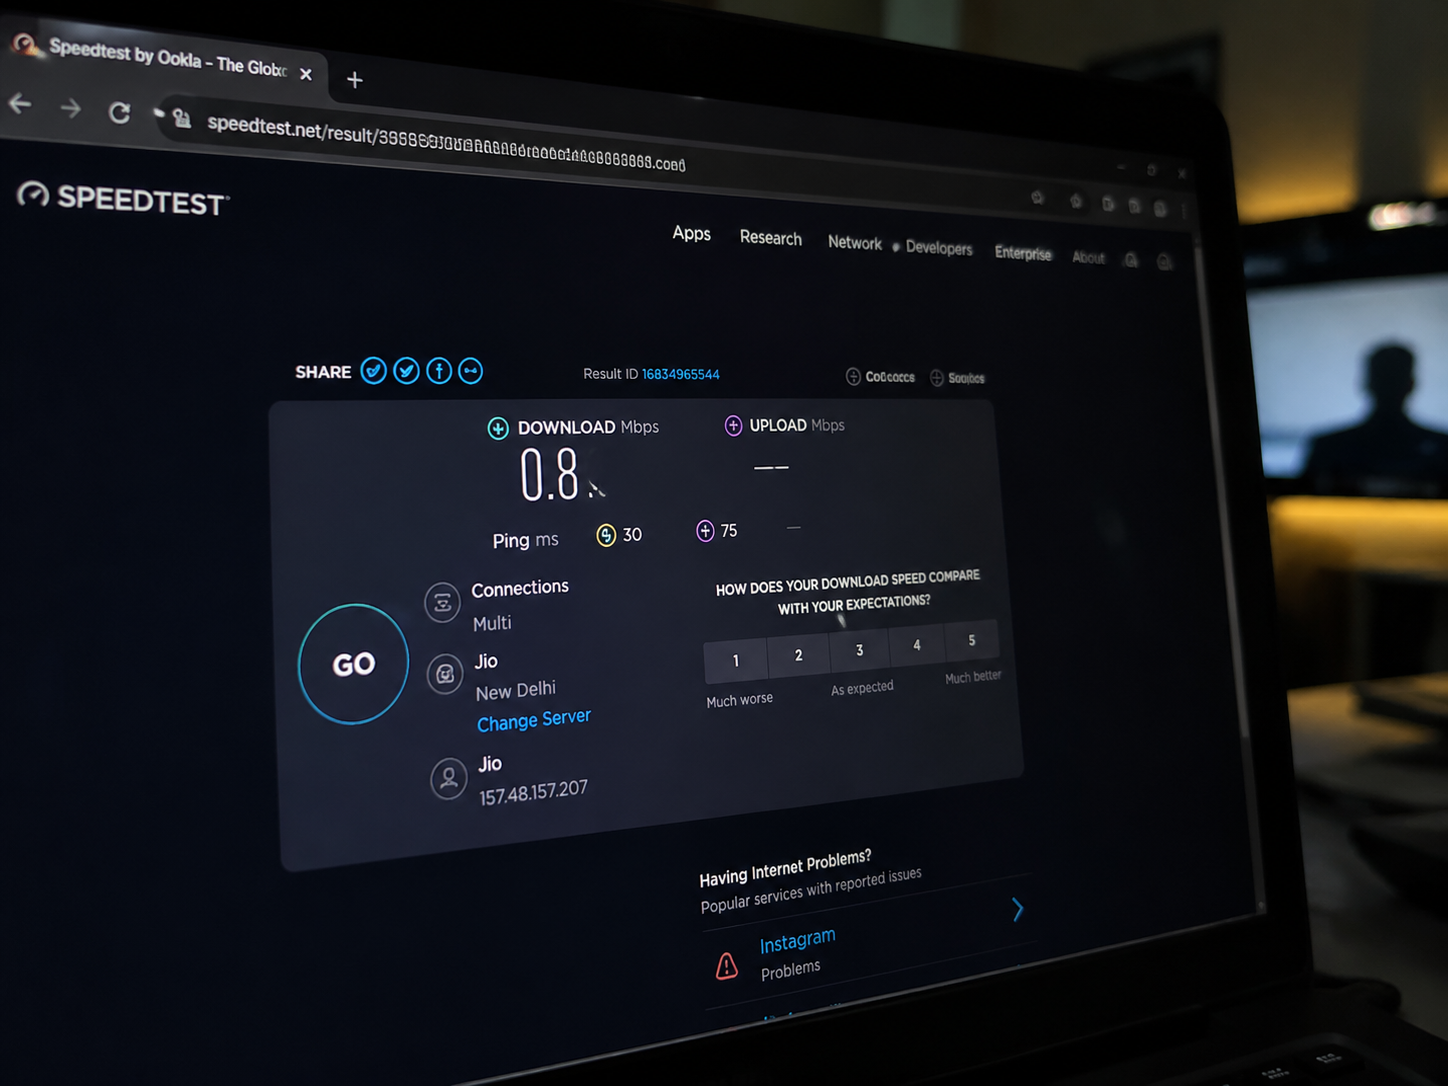Open the Enterprise menu
The image size is (1448, 1086).
coord(1022,253)
